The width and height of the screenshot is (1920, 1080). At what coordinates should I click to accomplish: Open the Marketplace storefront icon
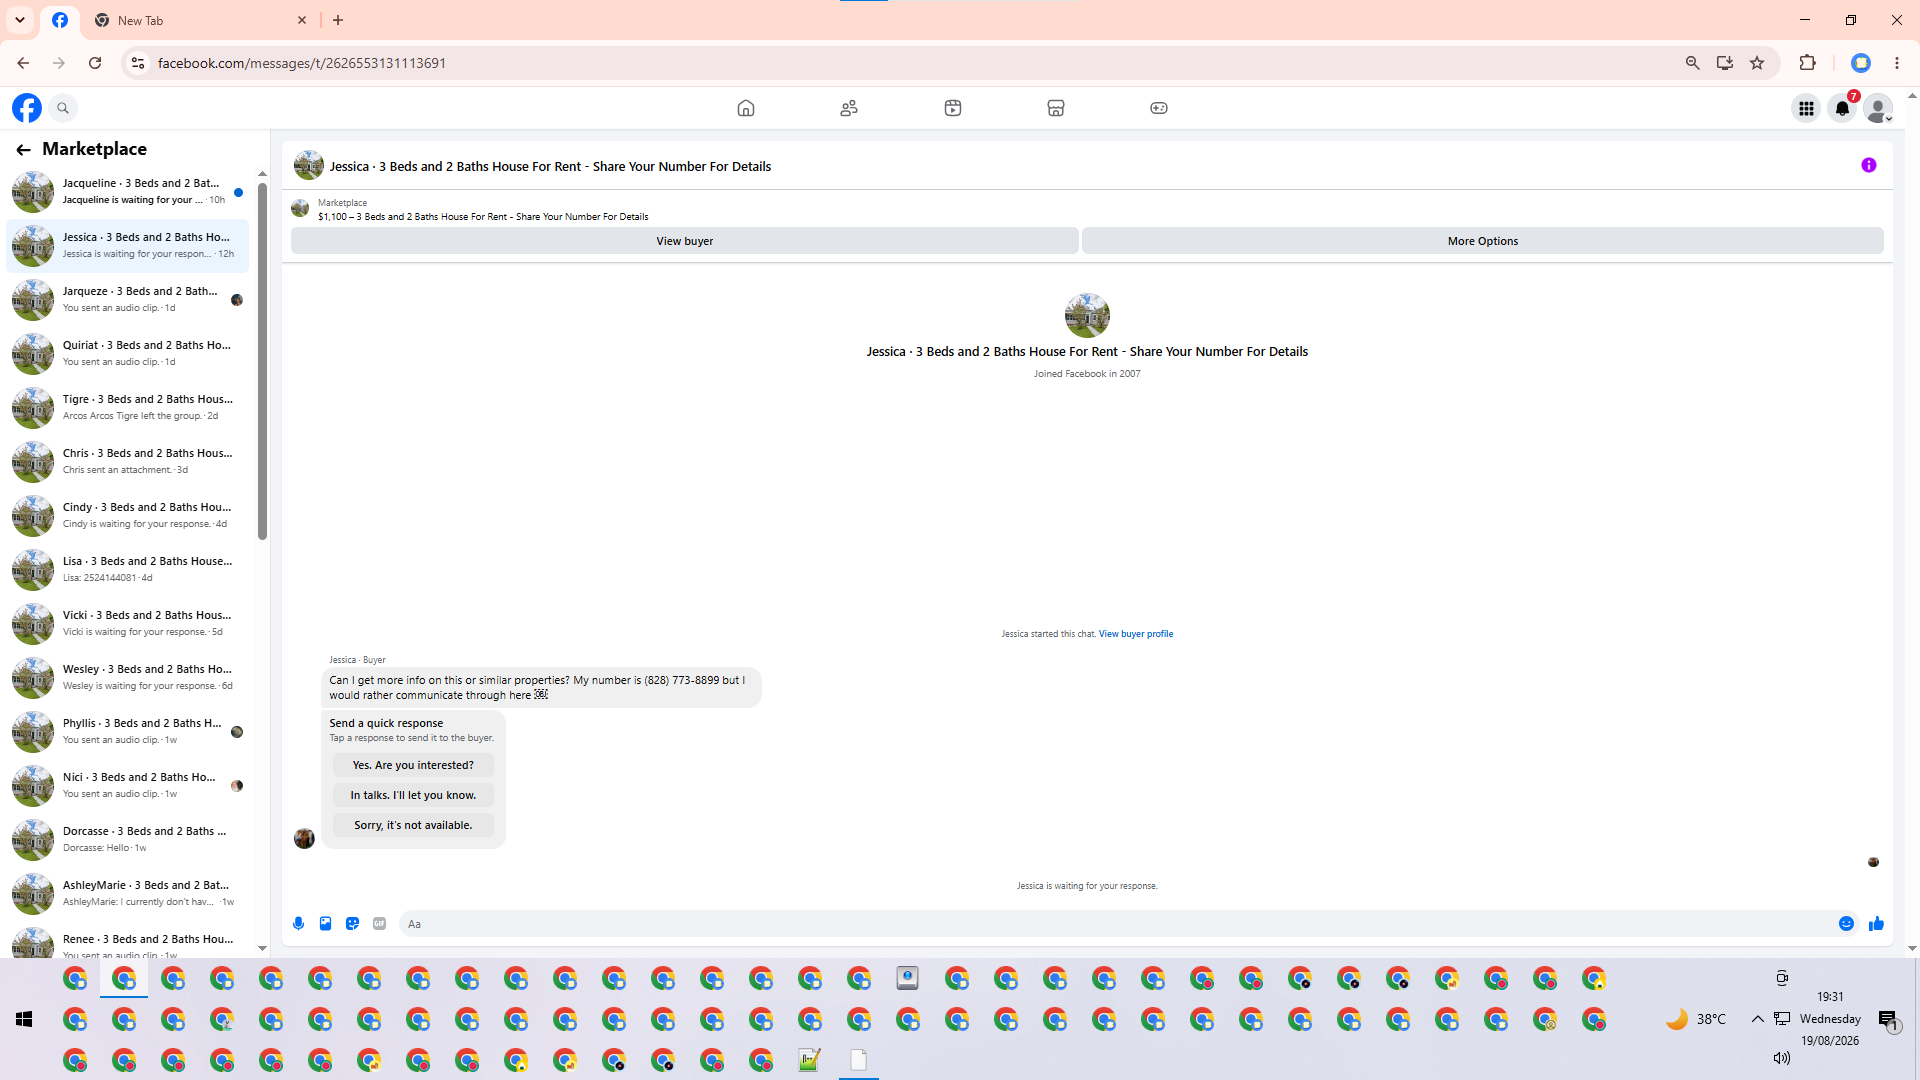tap(1056, 108)
